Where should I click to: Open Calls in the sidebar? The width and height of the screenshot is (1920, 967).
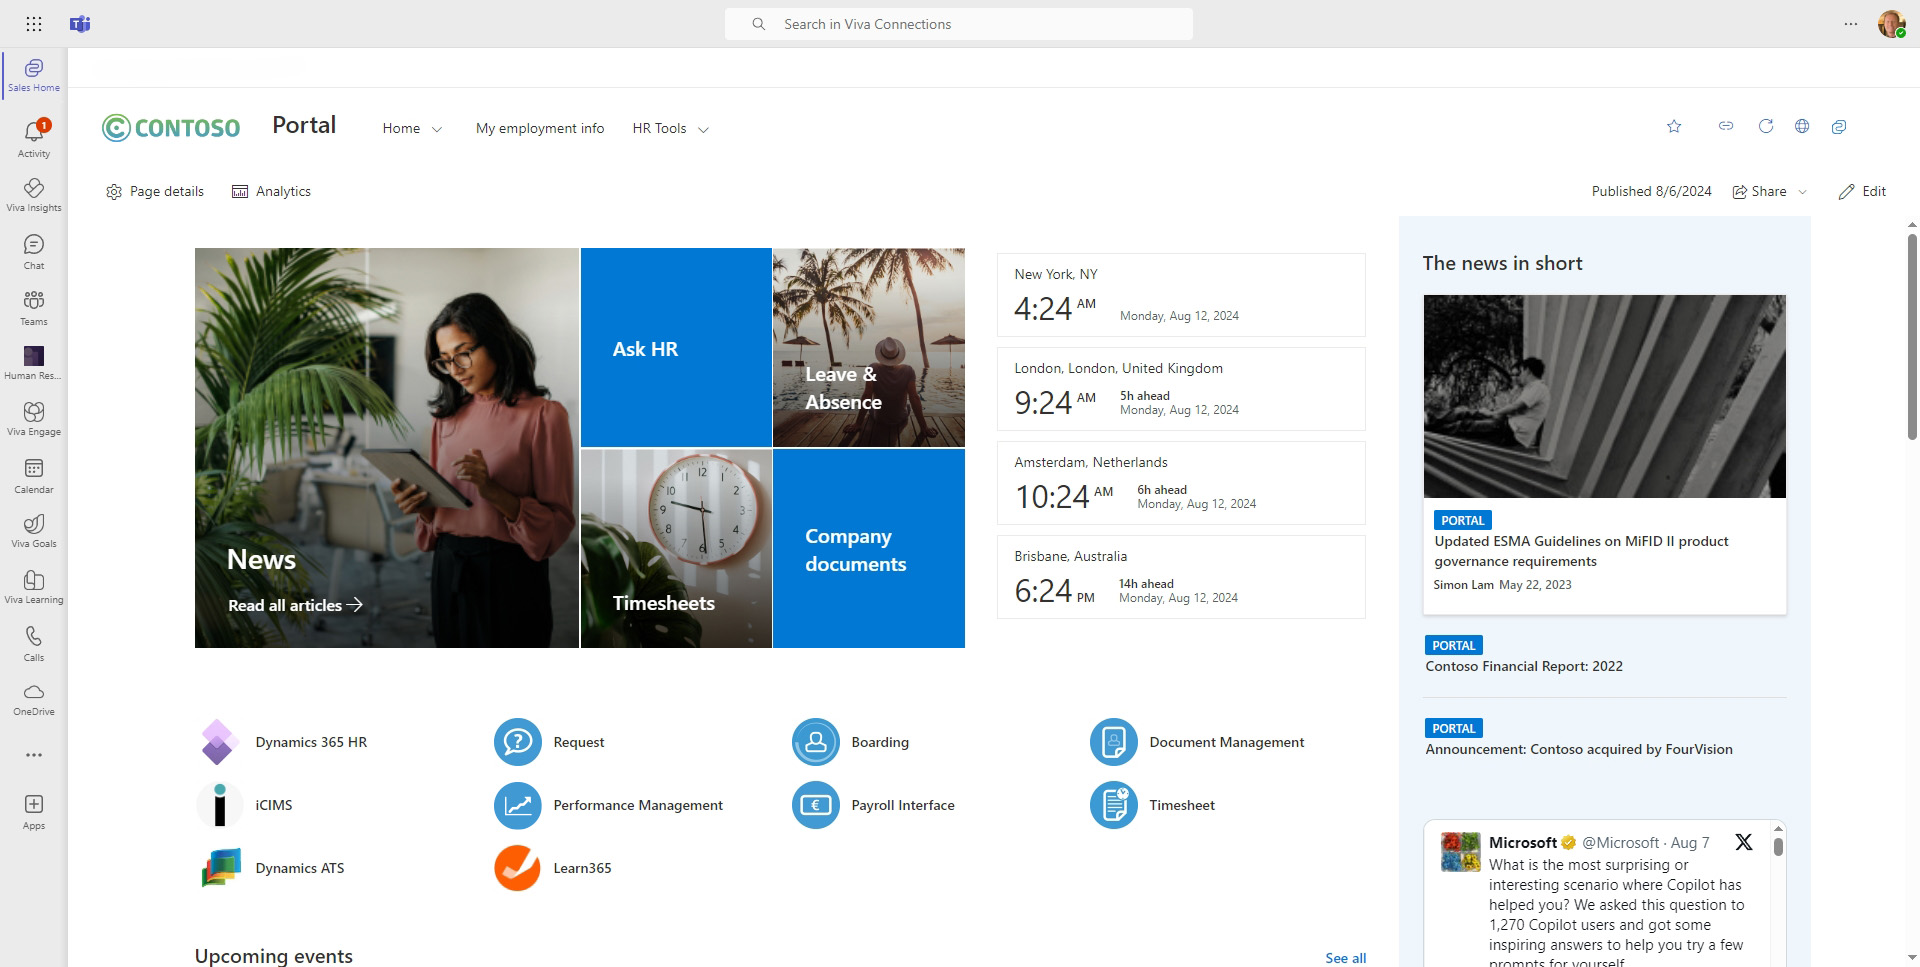(34, 643)
